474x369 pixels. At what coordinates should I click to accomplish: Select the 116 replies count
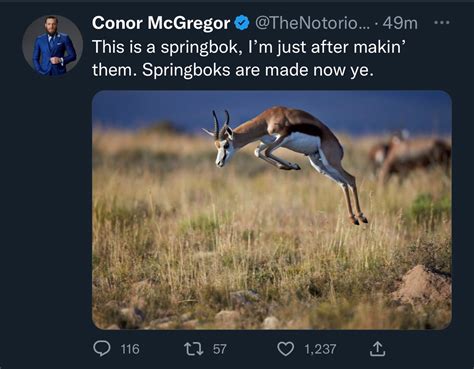coord(130,349)
